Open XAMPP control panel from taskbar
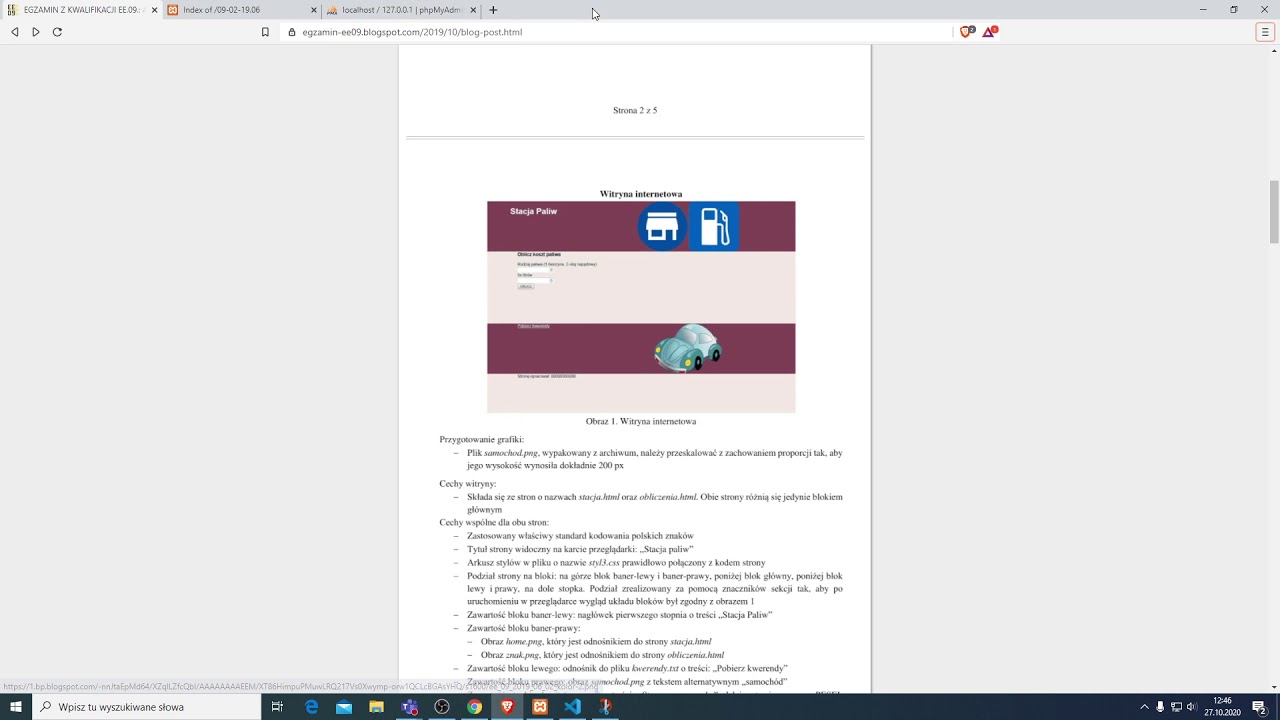This screenshot has width=1280, height=720. (540, 707)
